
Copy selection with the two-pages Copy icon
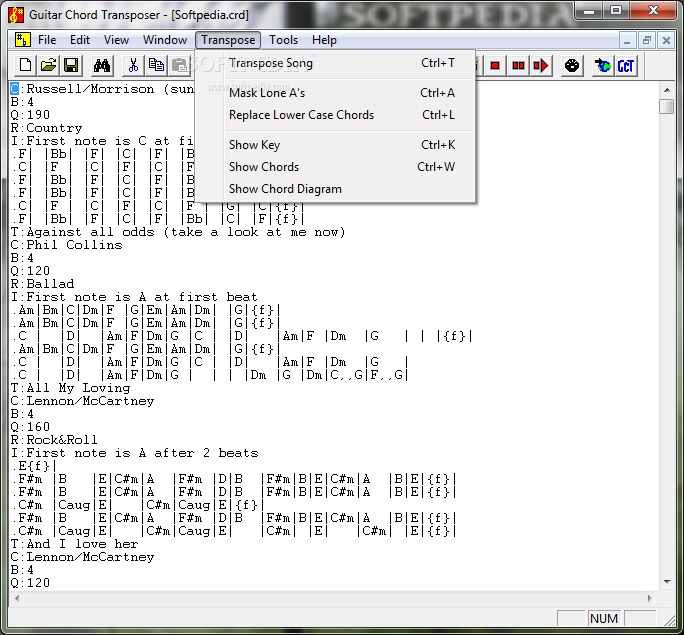click(156, 66)
